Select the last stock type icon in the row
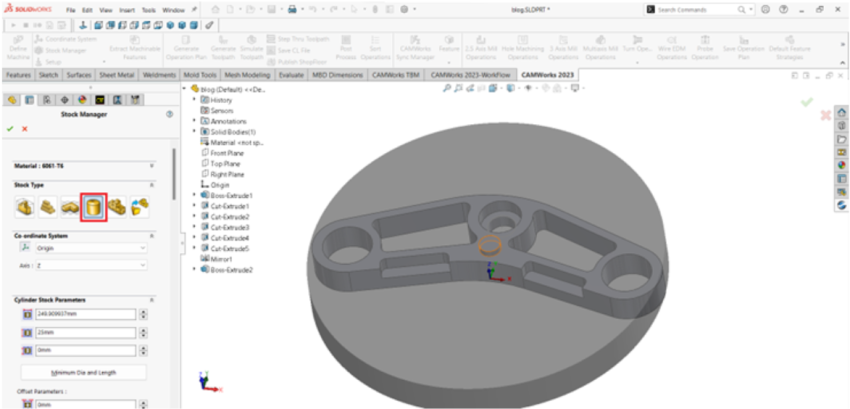Viewport: 850px width, 409px height. pyautogui.click(x=141, y=206)
